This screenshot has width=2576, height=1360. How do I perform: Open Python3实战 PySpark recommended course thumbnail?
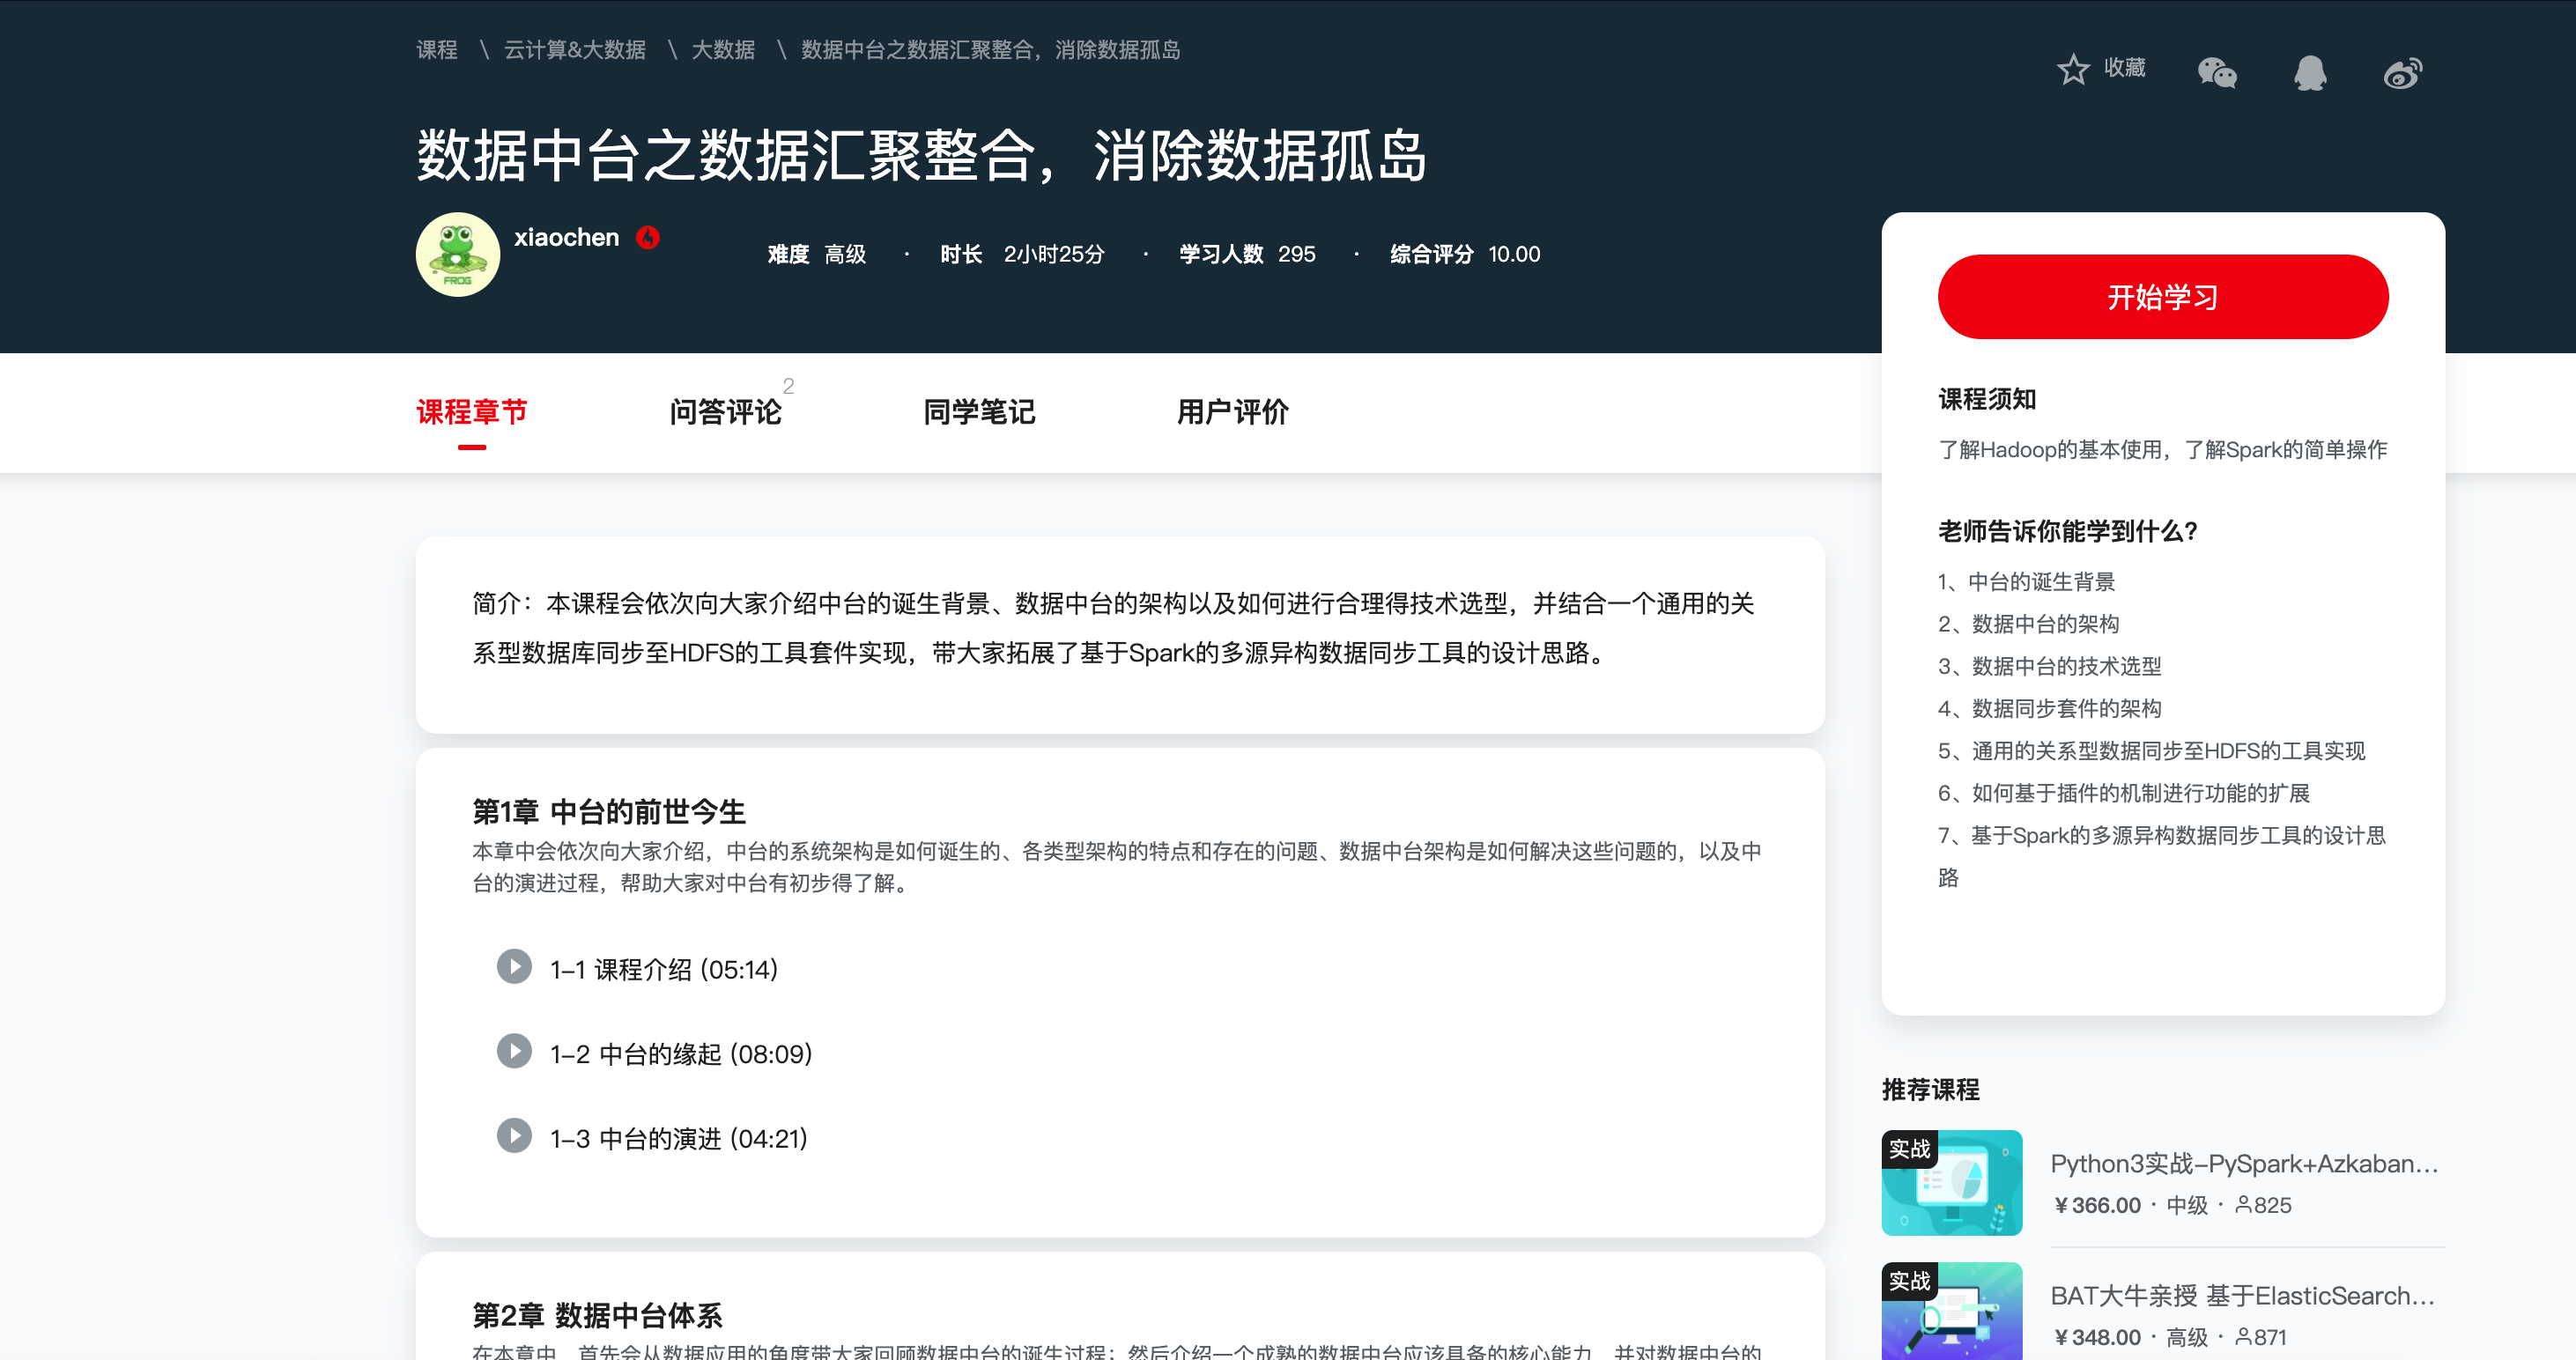pos(1951,1183)
